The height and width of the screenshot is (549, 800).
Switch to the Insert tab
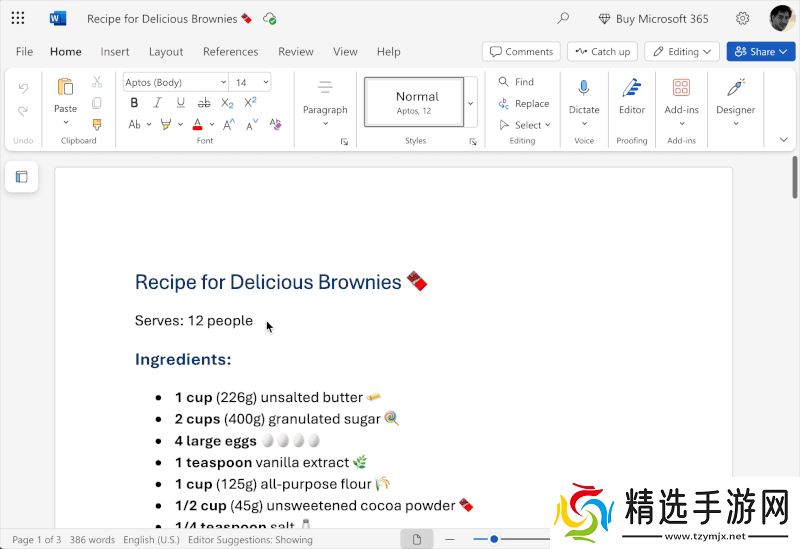(x=115, y=52)
